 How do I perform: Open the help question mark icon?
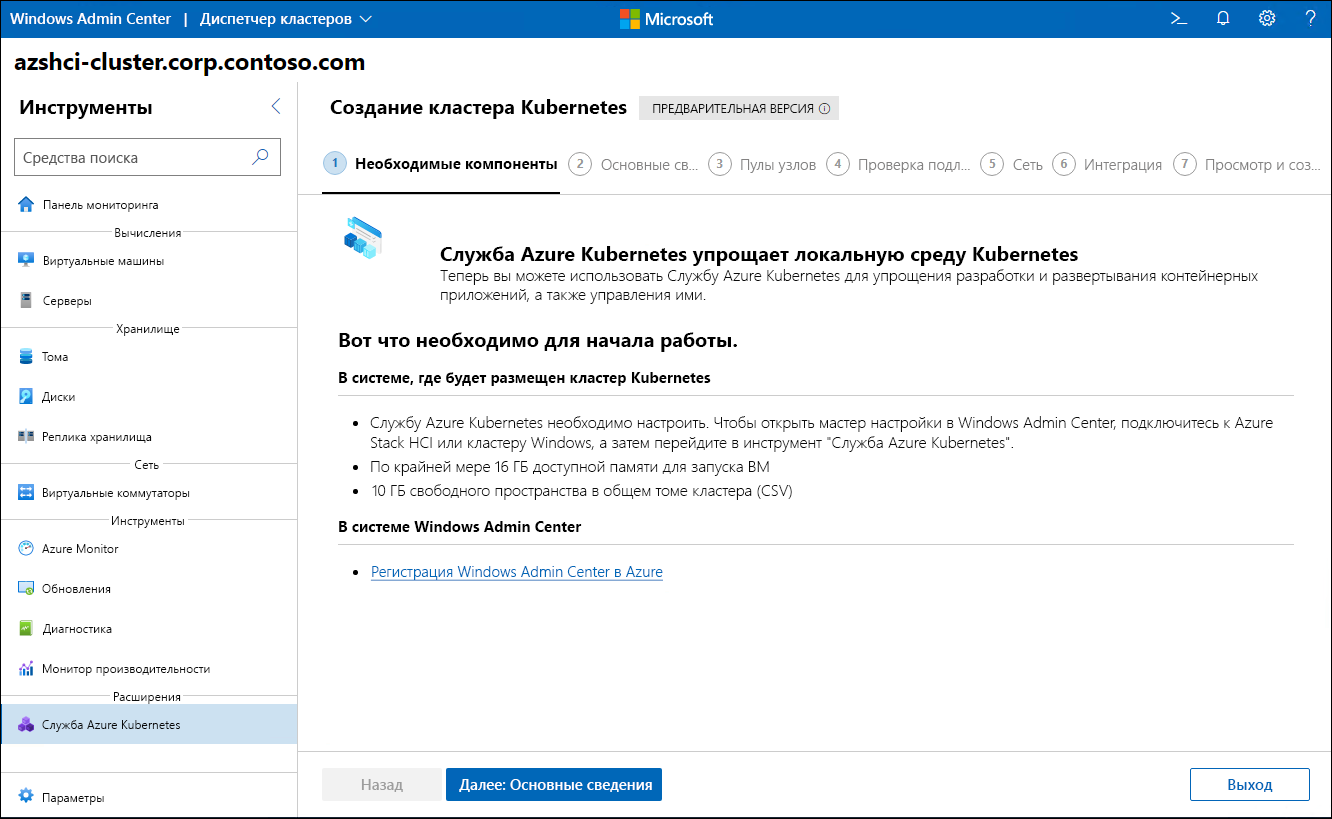point(1311,18)
